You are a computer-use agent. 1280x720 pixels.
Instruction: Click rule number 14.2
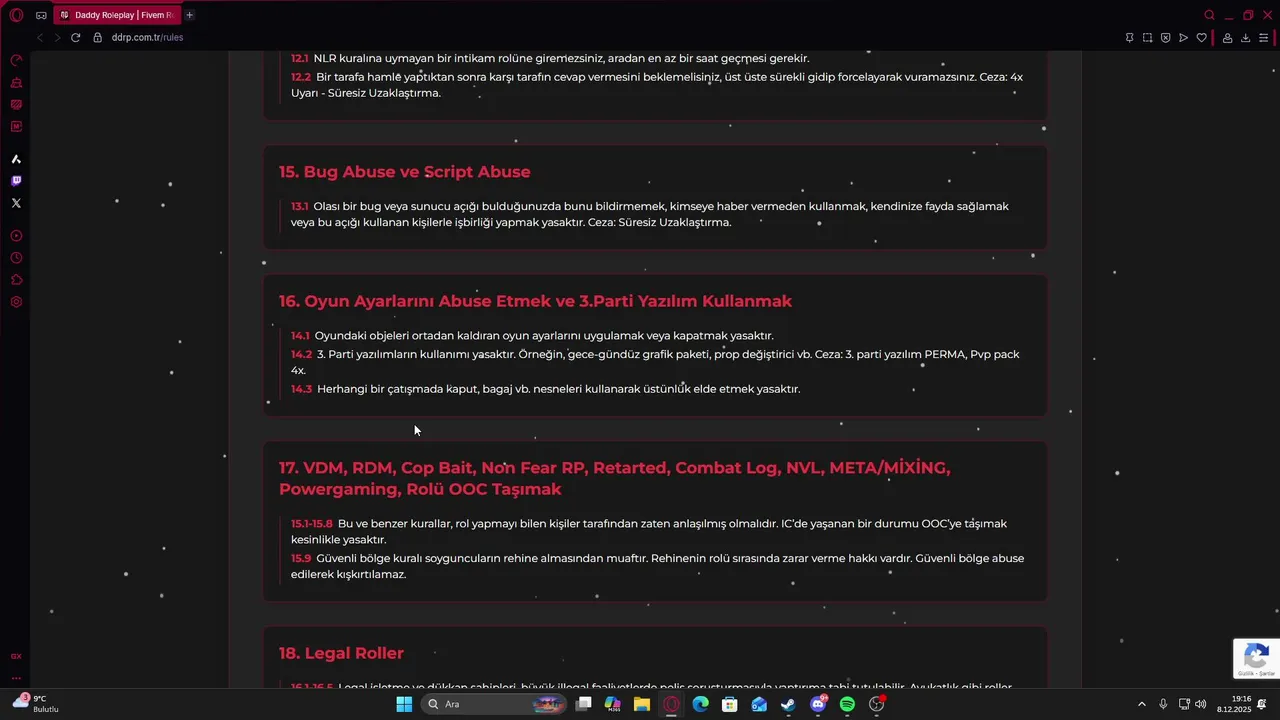coord(301,354)
